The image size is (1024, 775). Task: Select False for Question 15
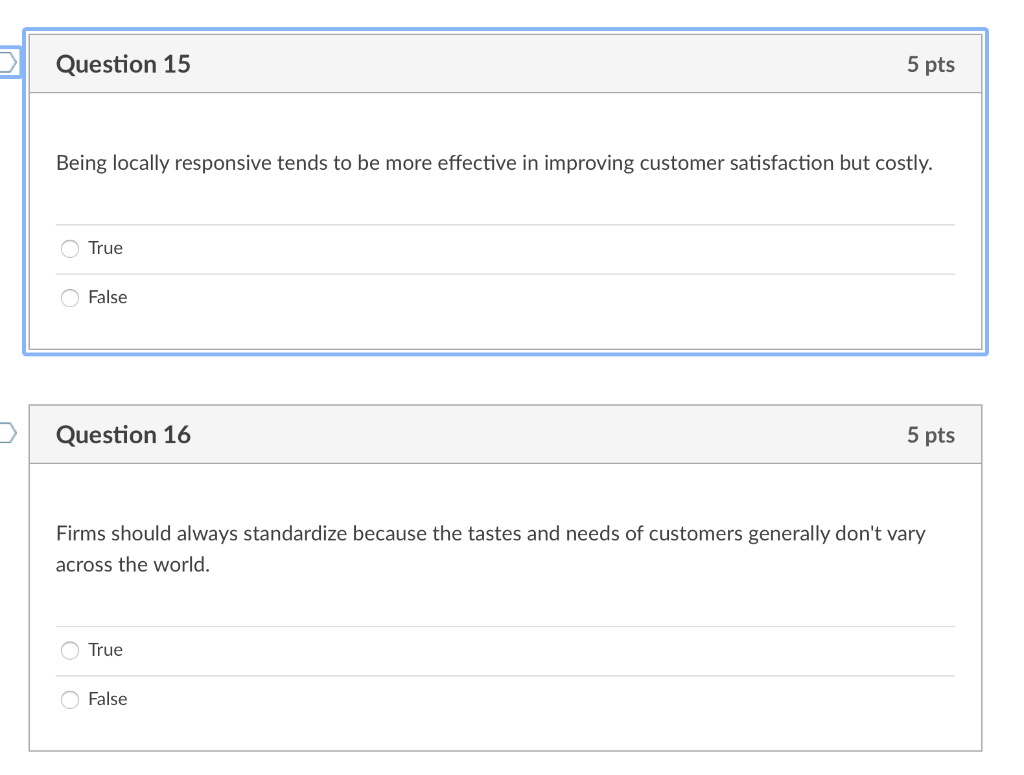[x=70, y=297]
